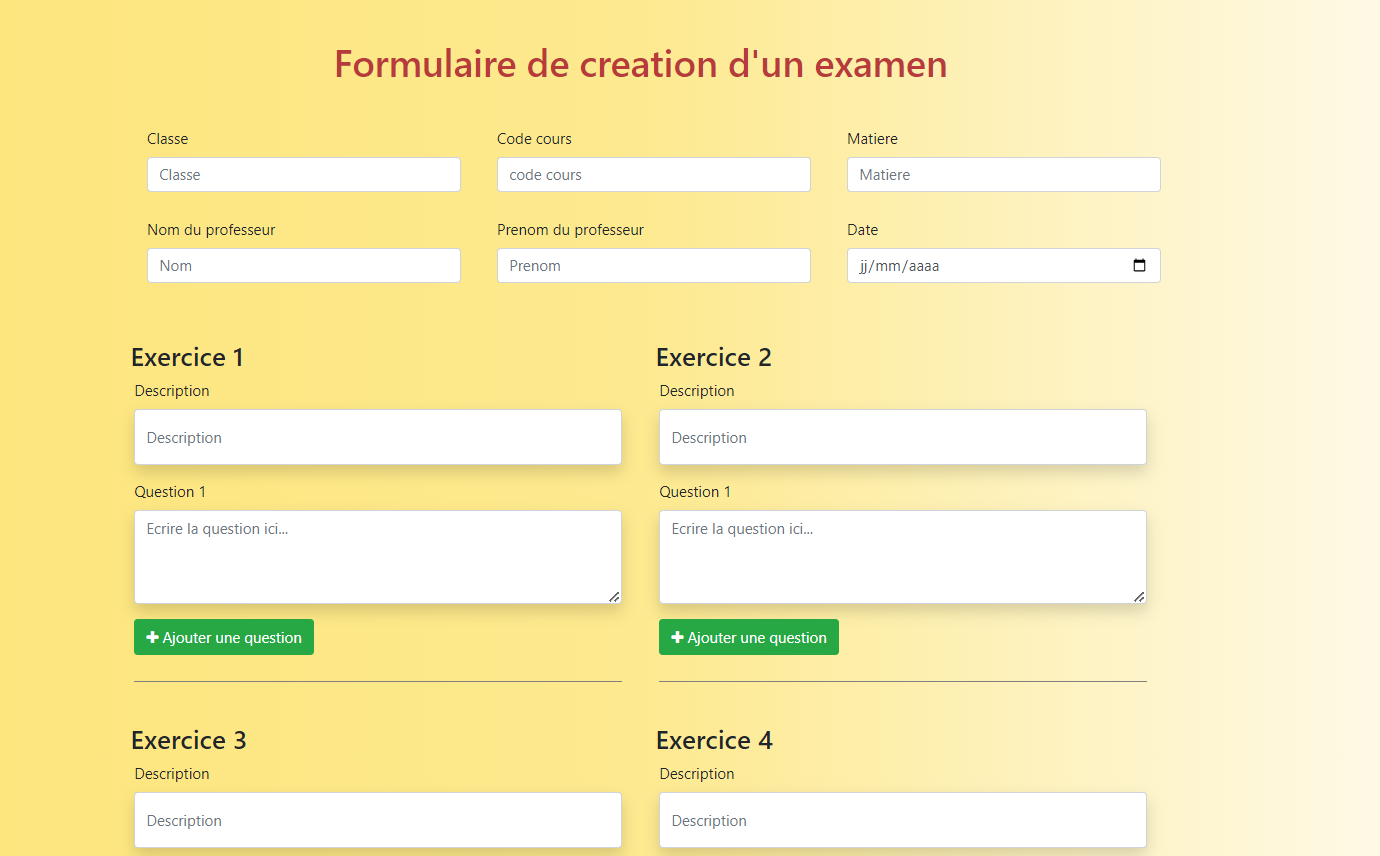Image resolution: width=1380 pixels, height=856 pixels.
Task: Click the Matiere label
Action: (x=872, y=139)
